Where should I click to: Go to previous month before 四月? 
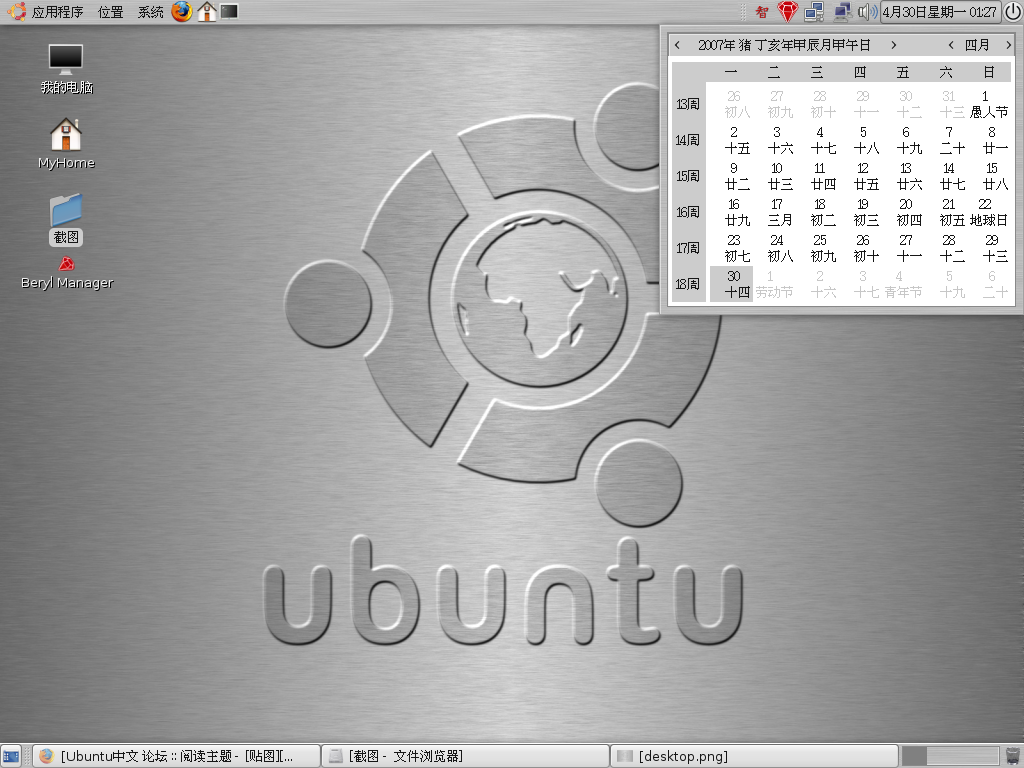951,45
